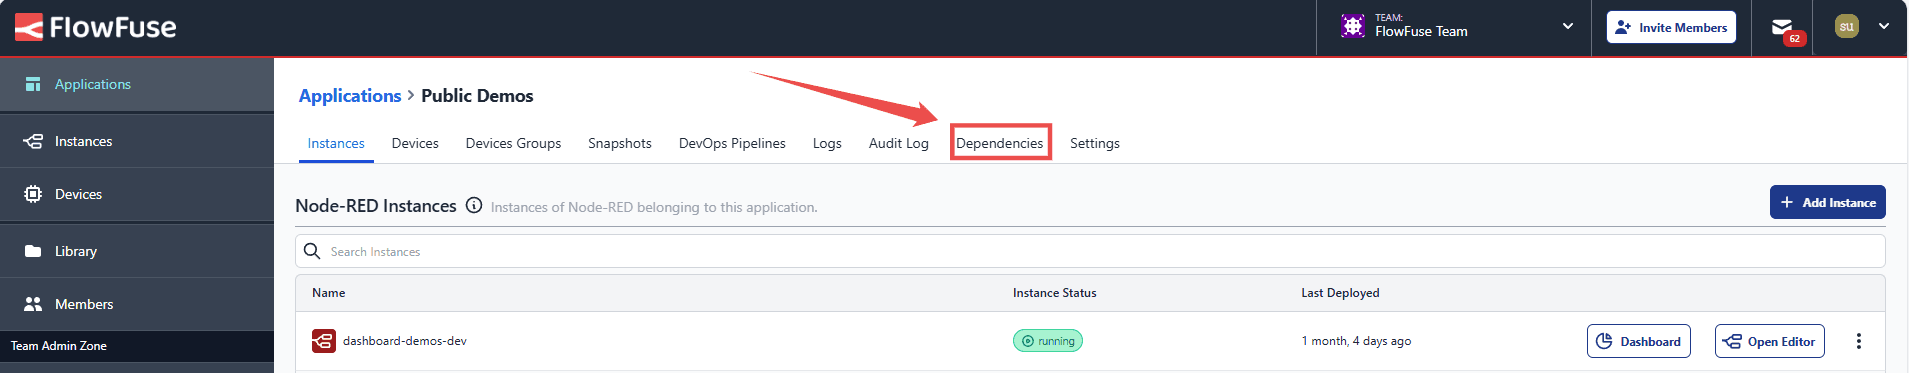Click the search magnifier icon
The height and width of the screenshot is (373, 1909).
[x=312, y=251]
